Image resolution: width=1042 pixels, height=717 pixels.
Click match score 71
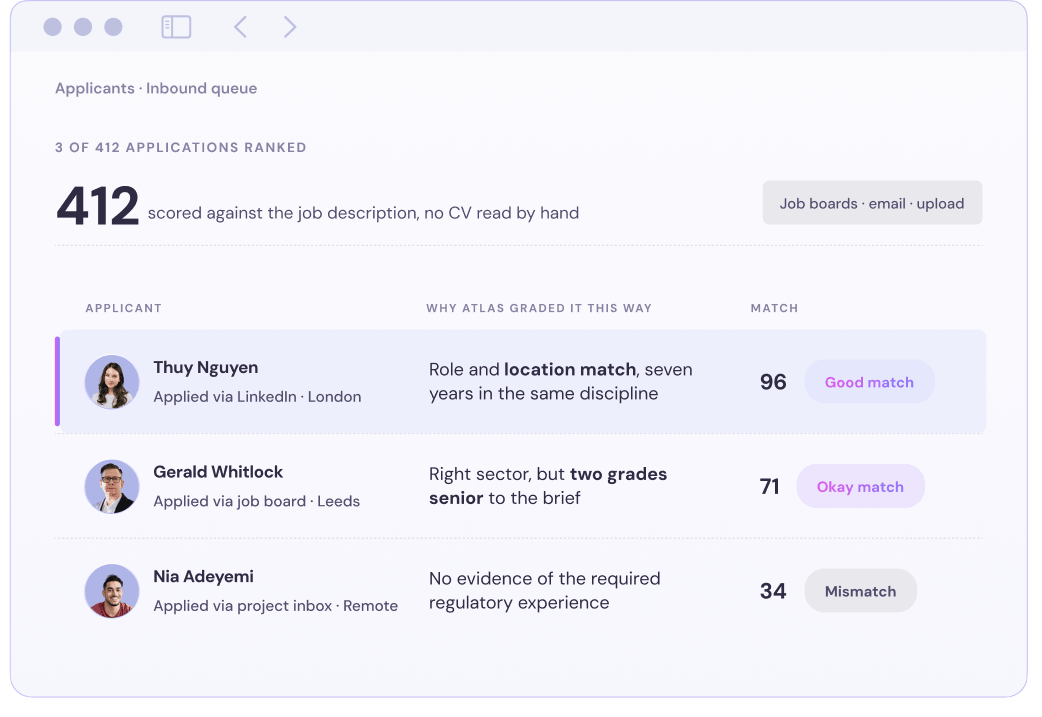(x=770, y=486)
